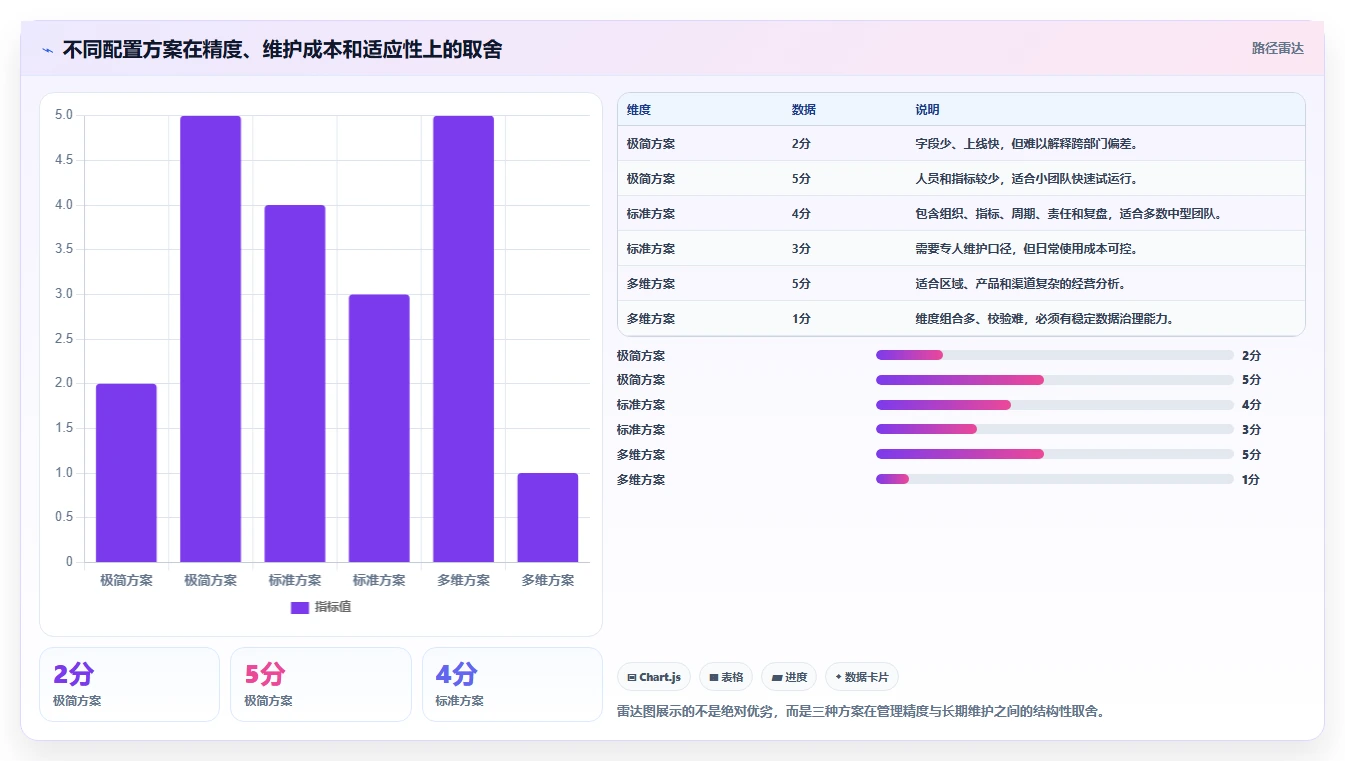1345x761 pixels.
Task: Click the 标准方案 3分 progress bar
Action: [1055, 430]
